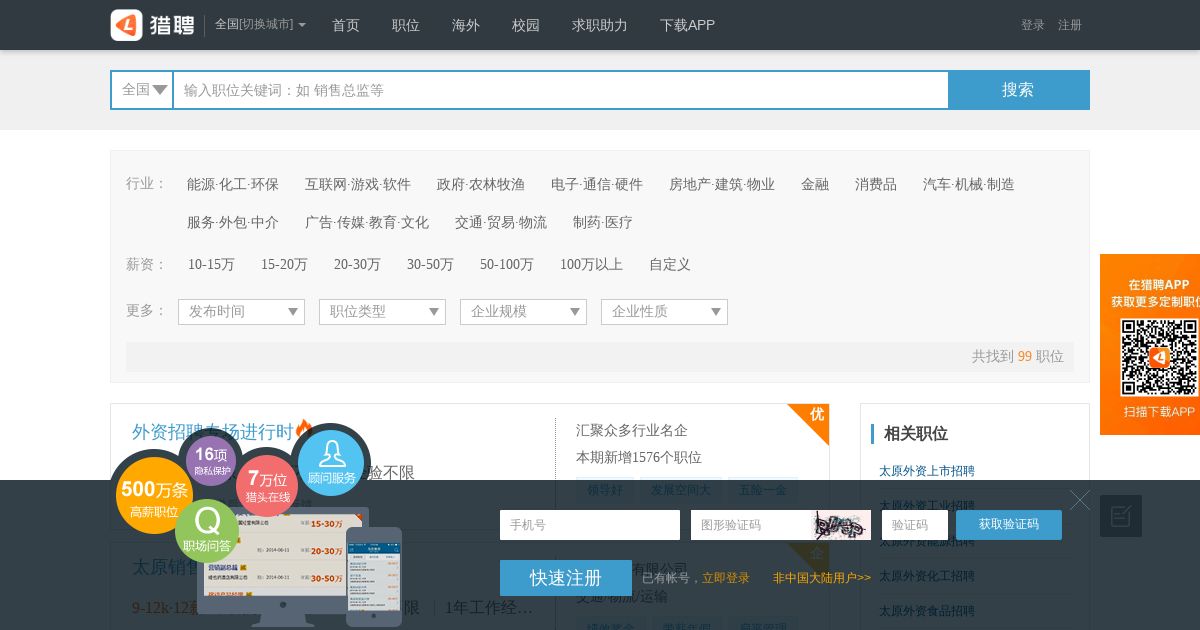Click the 获取验证码 button
This screenshot has height=630, width=1200.
coord(1009,525)
